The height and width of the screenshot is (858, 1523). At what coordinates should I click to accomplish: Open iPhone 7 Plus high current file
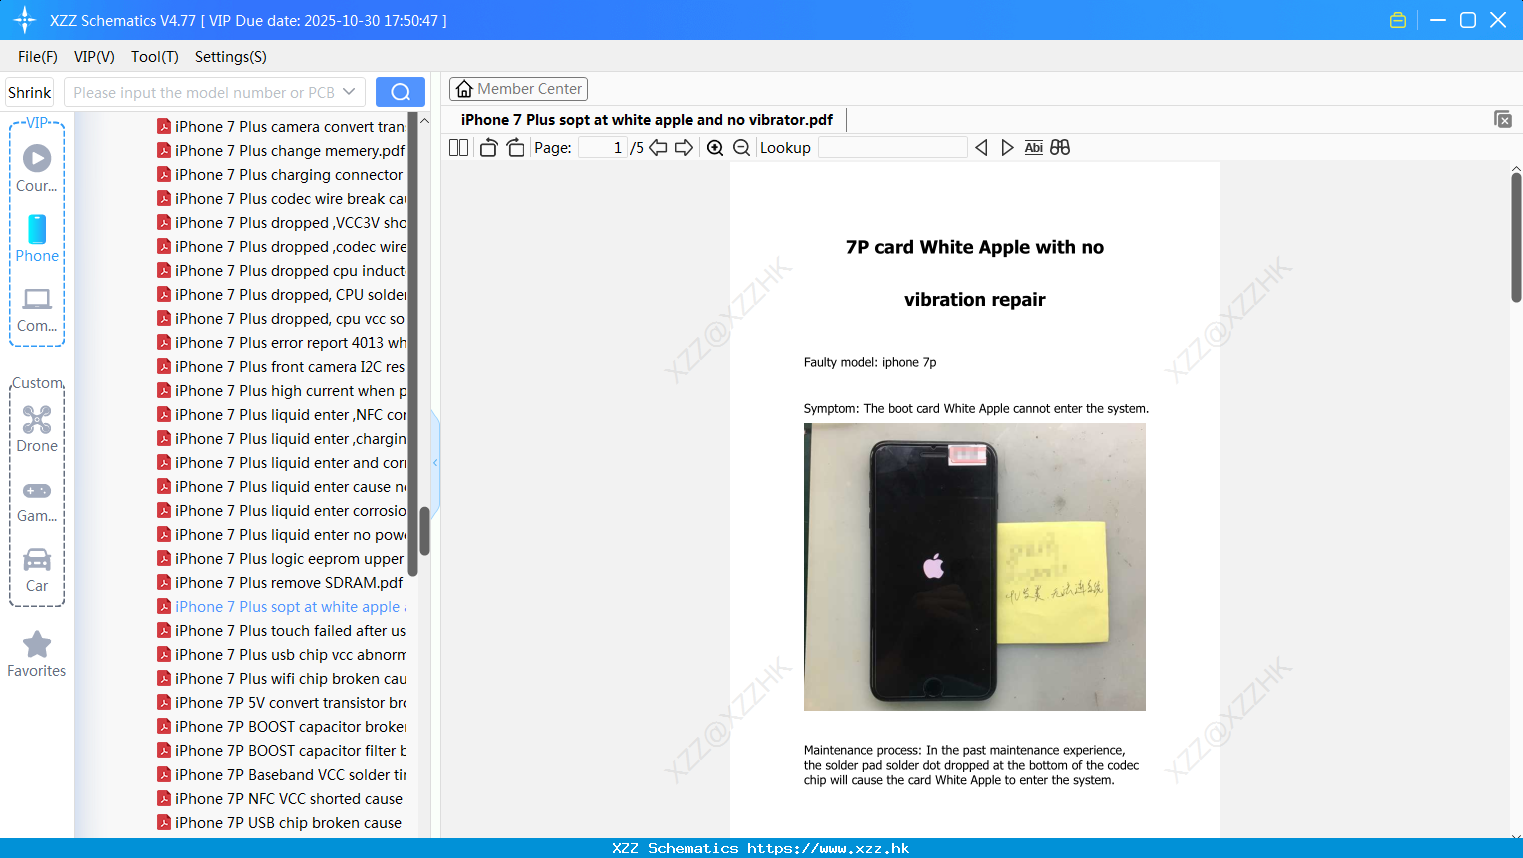click(281, 391)
